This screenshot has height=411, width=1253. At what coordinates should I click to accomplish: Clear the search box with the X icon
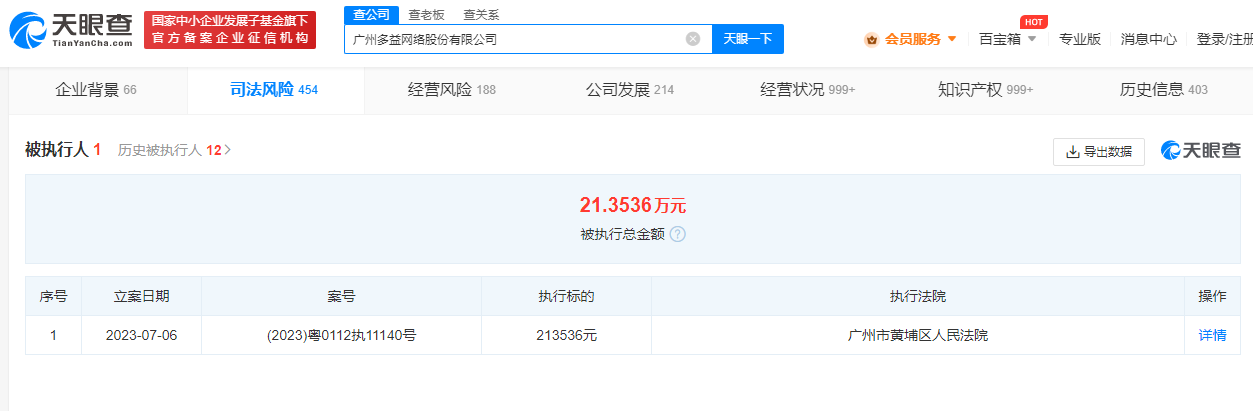[693, 39]
